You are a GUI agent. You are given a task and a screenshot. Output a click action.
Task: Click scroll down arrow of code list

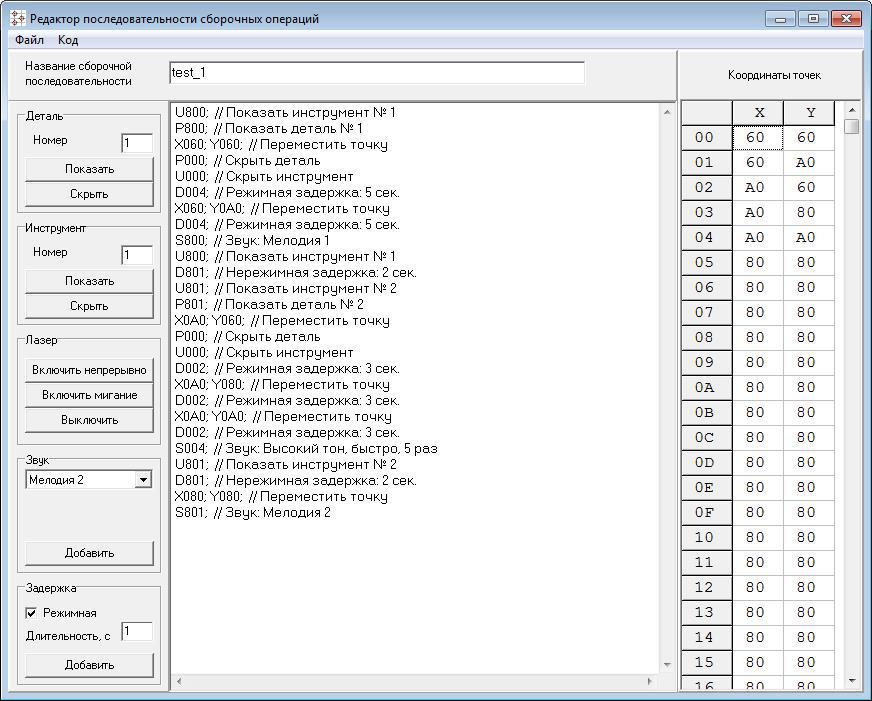coord(667,665)
